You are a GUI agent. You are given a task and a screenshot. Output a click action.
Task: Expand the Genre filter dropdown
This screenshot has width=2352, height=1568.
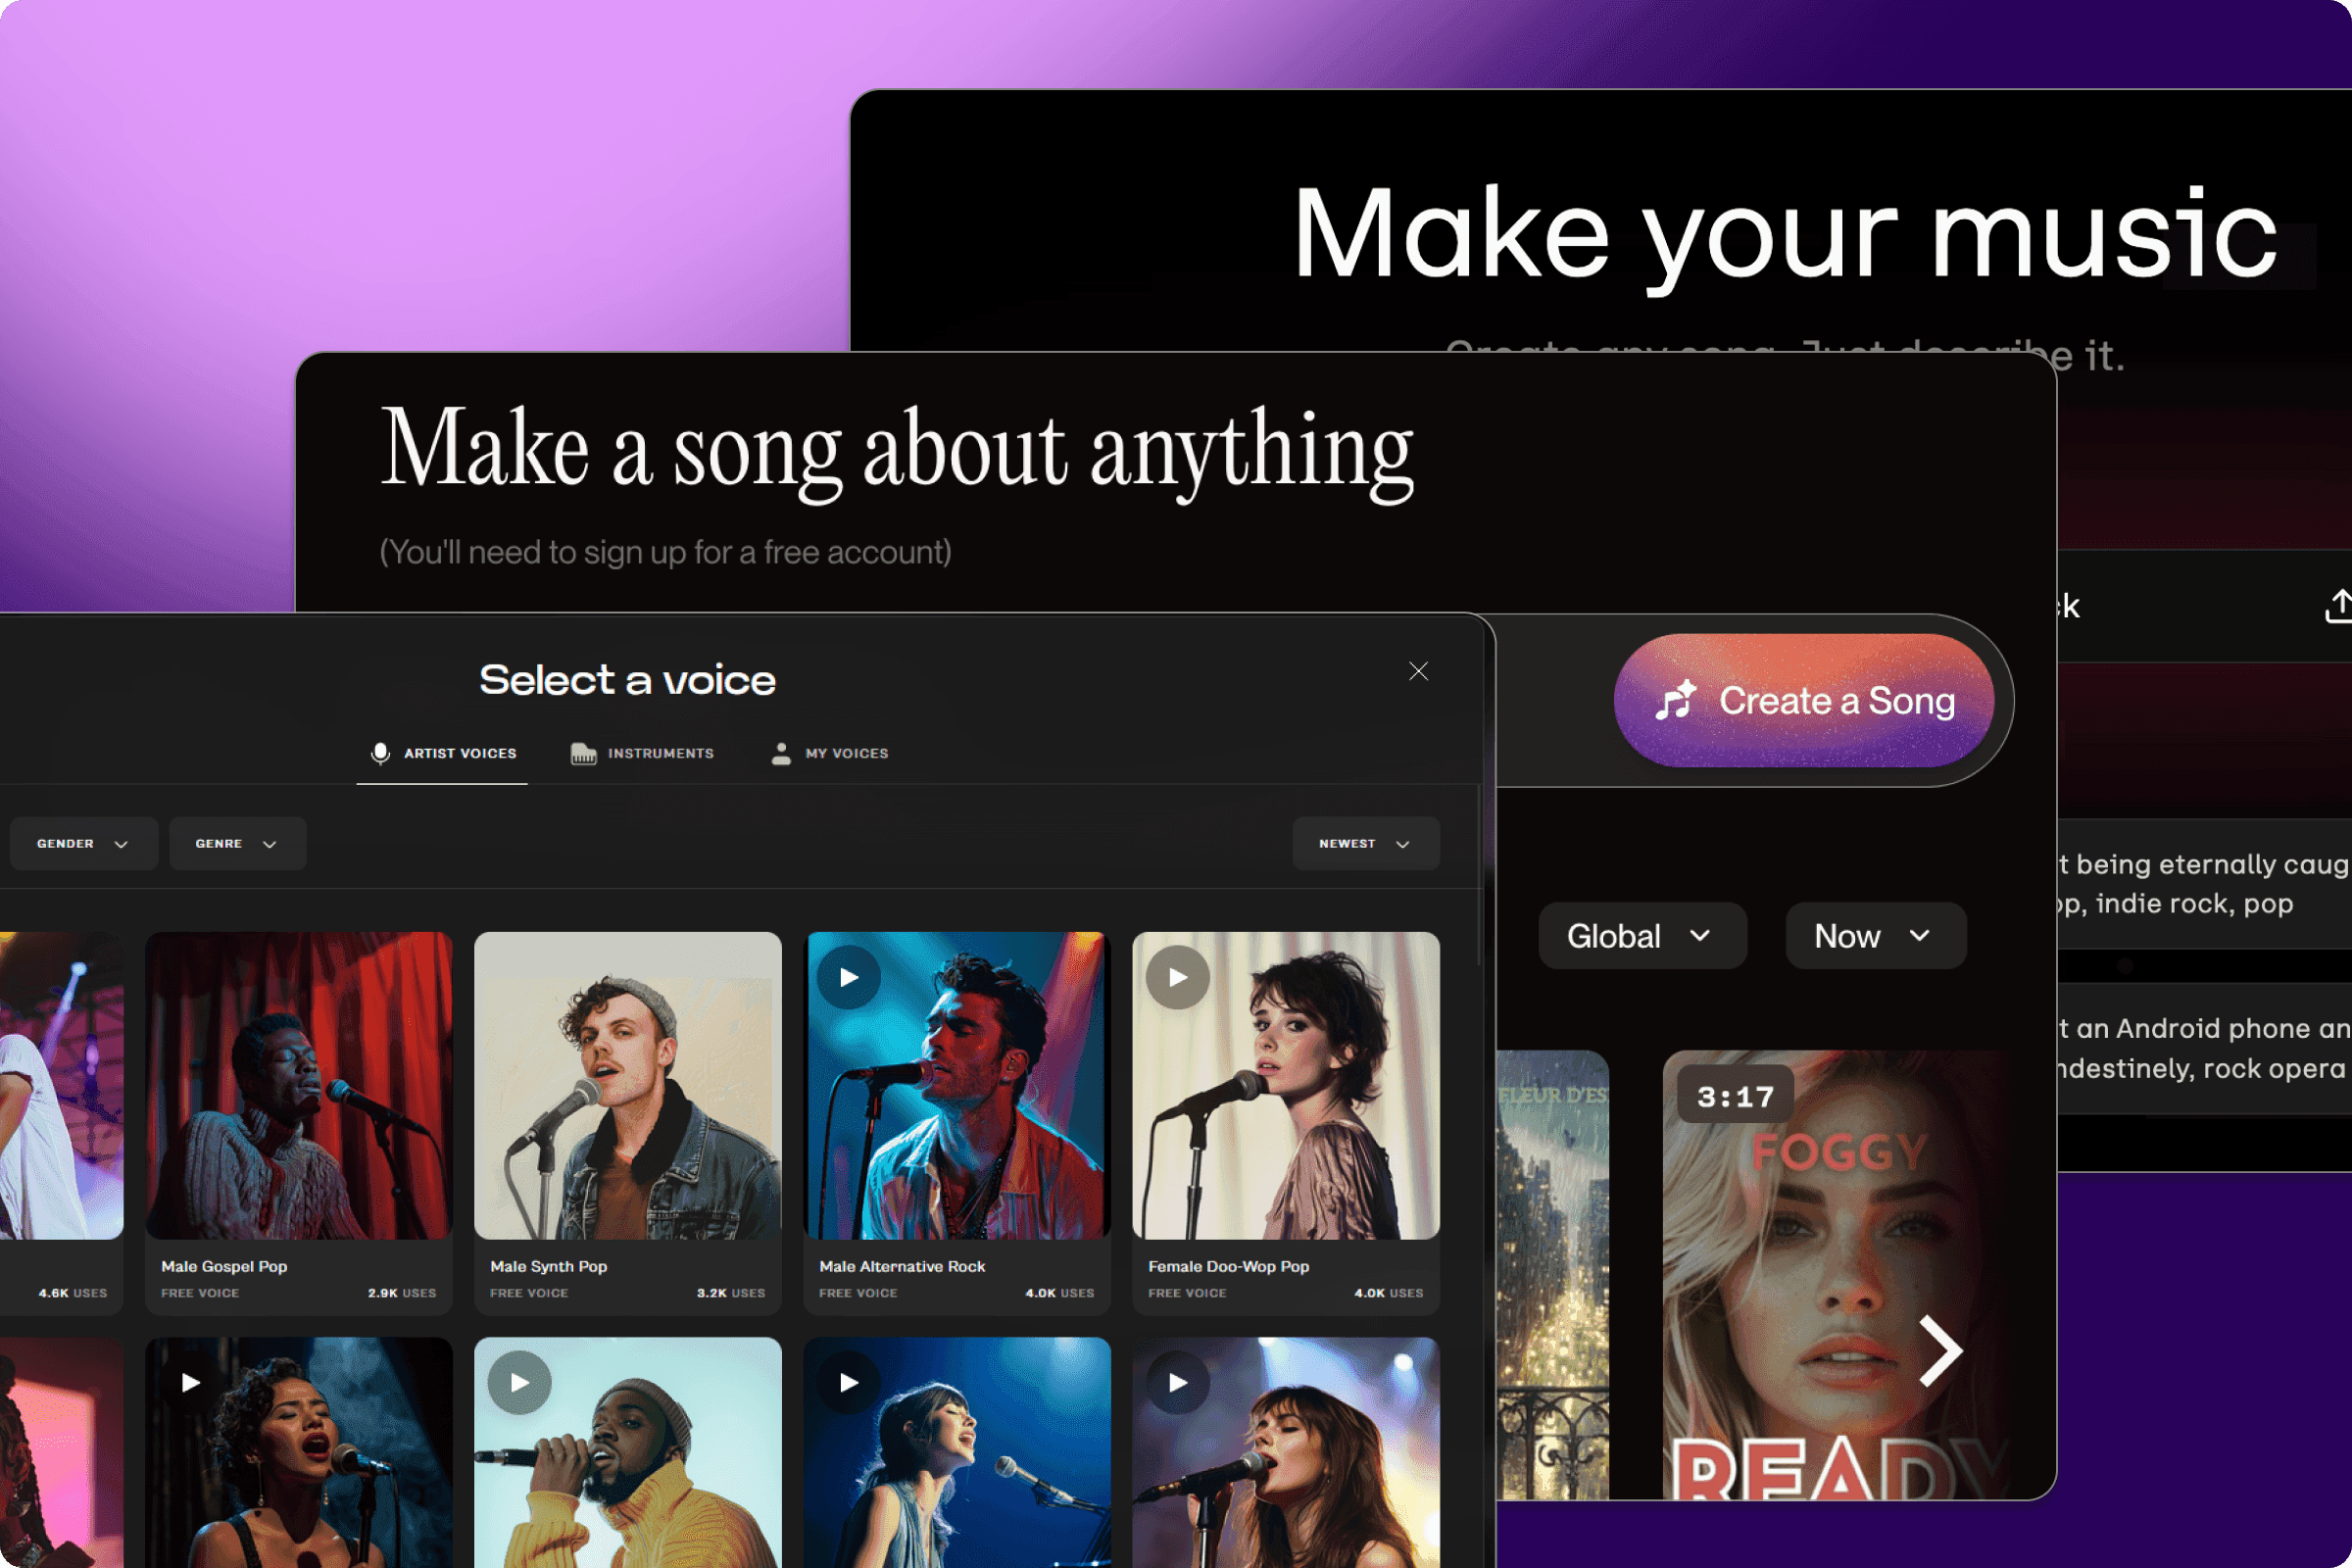pyautogui.click(x=233, y=842)
